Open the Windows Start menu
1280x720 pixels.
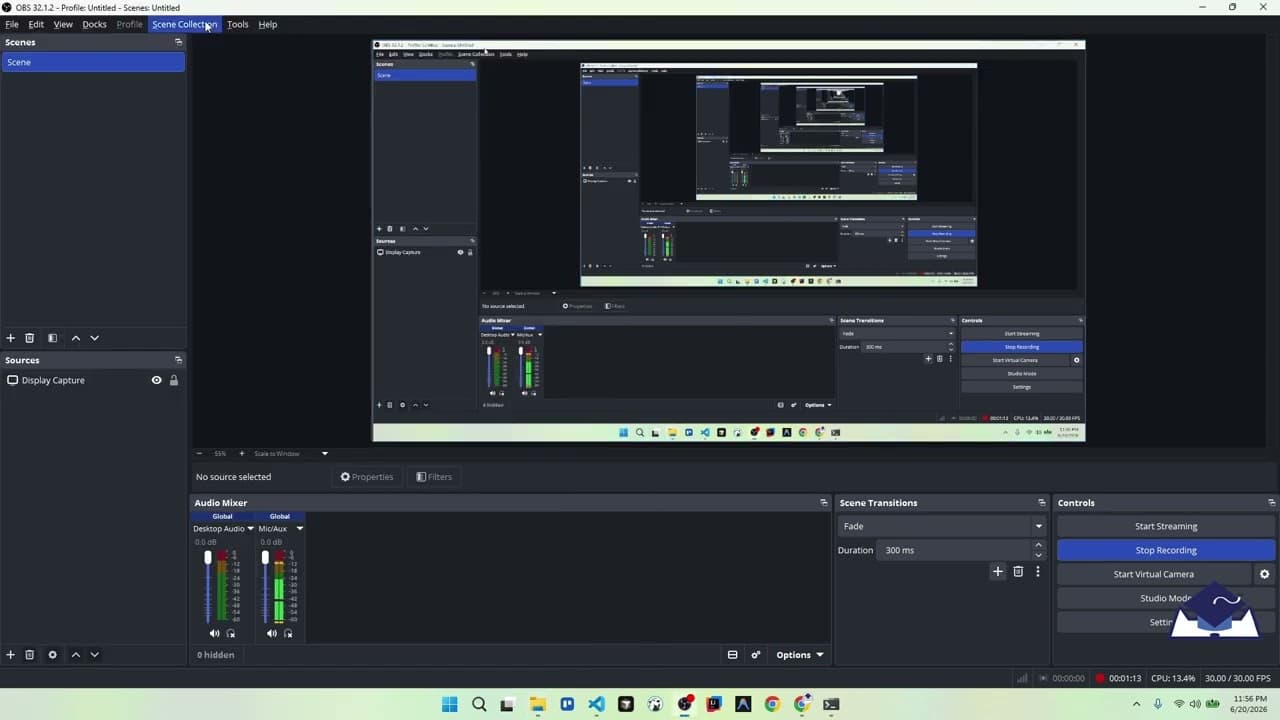[x=450, y=704]
